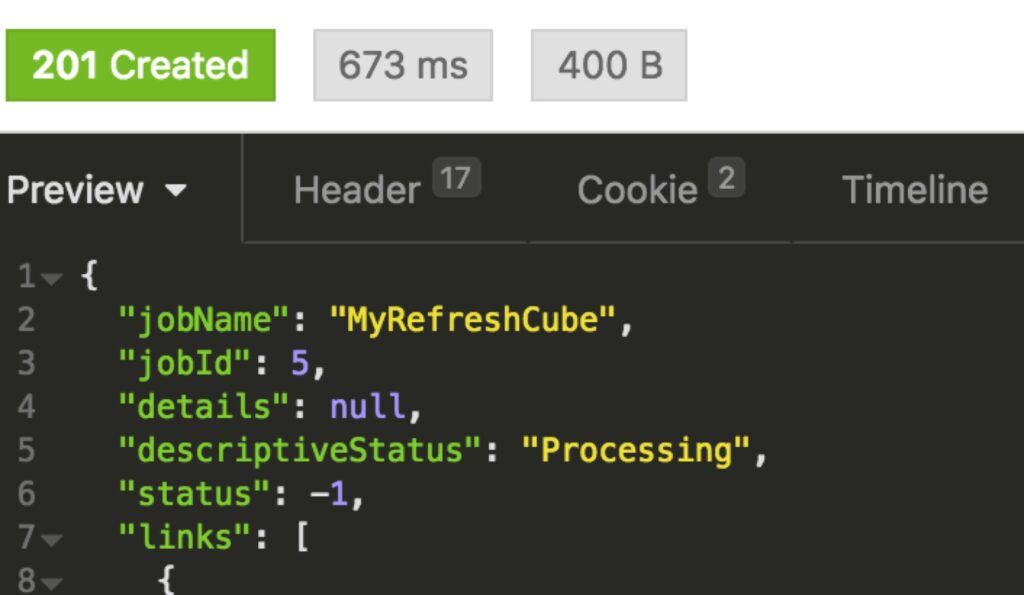Switch to the Cookie tab
Viewport: 1024px width, 595px height.
(637, 190)
